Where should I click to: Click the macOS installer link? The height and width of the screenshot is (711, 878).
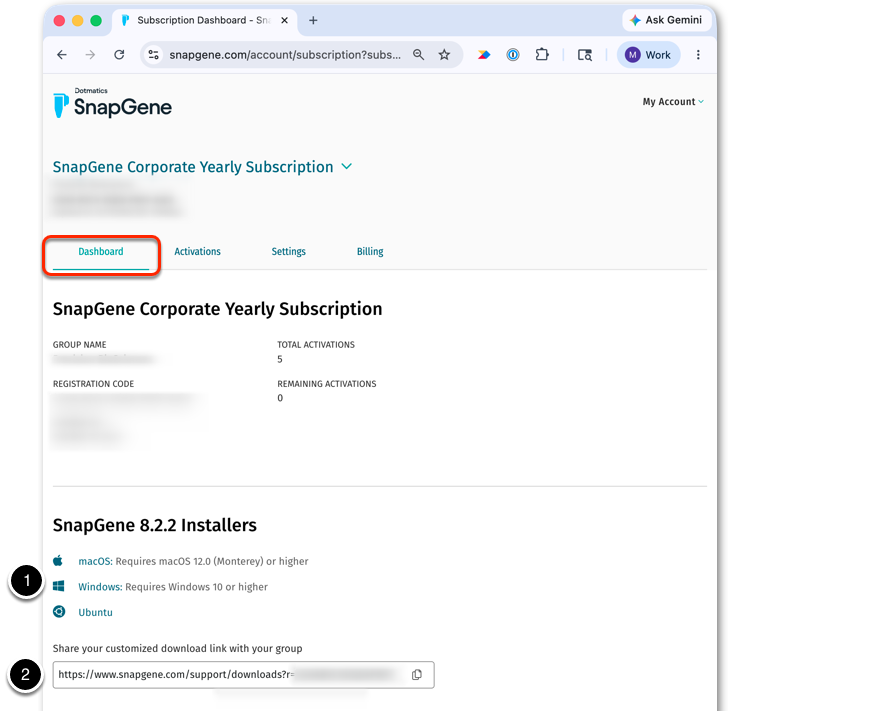95,562
